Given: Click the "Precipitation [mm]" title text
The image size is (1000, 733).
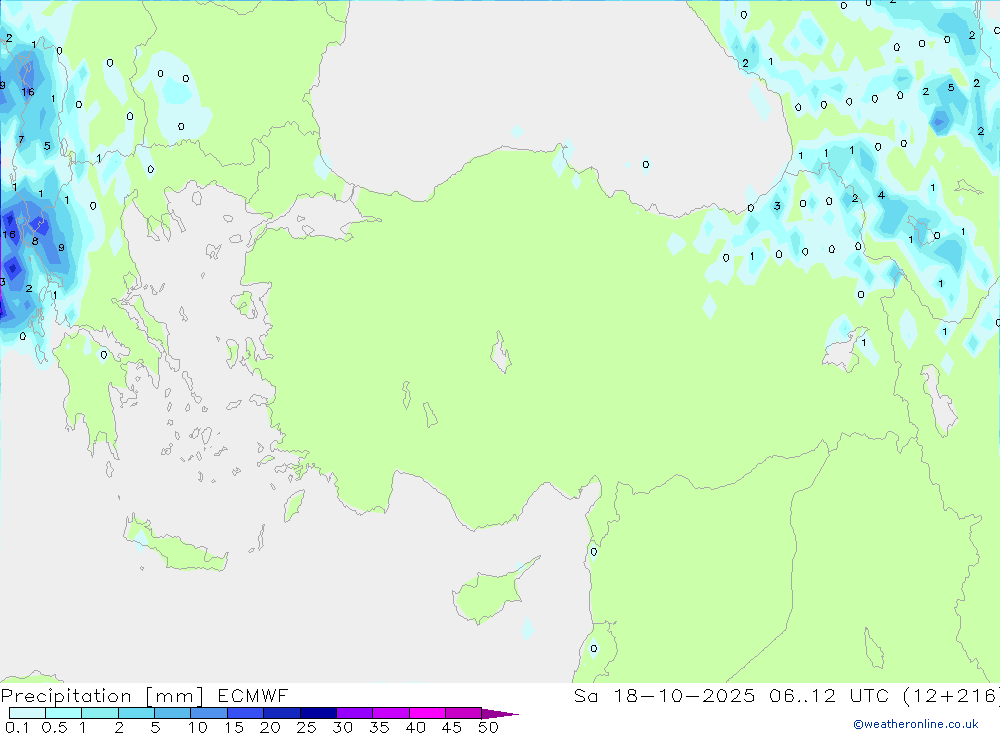Looking at the screenshot, I should (102, 696).
